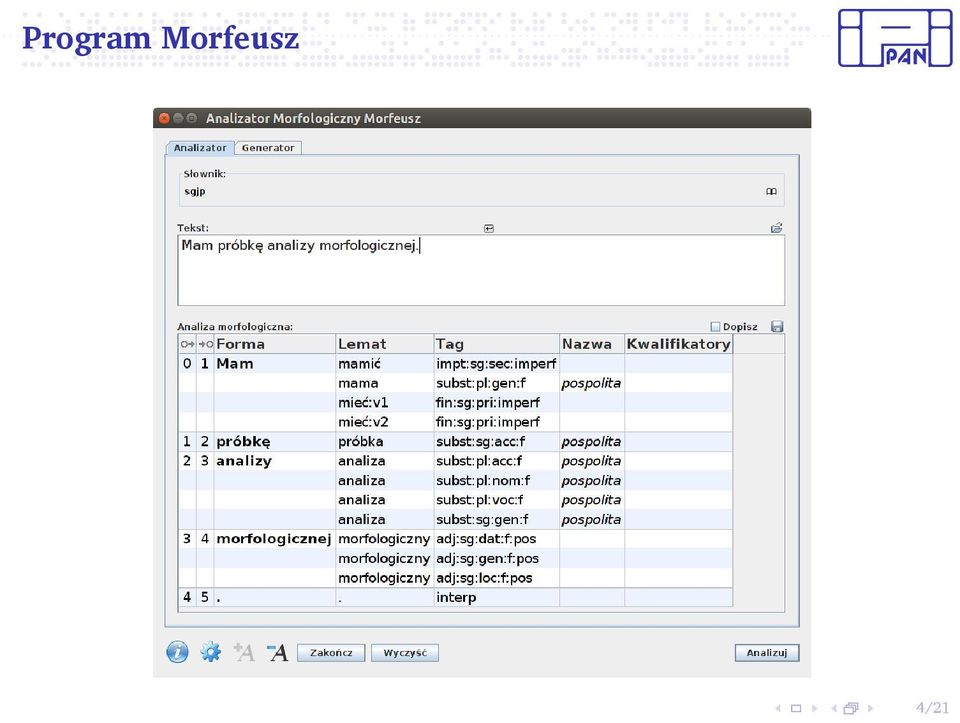Click the slide frame navigation icon

pos(796,708)
